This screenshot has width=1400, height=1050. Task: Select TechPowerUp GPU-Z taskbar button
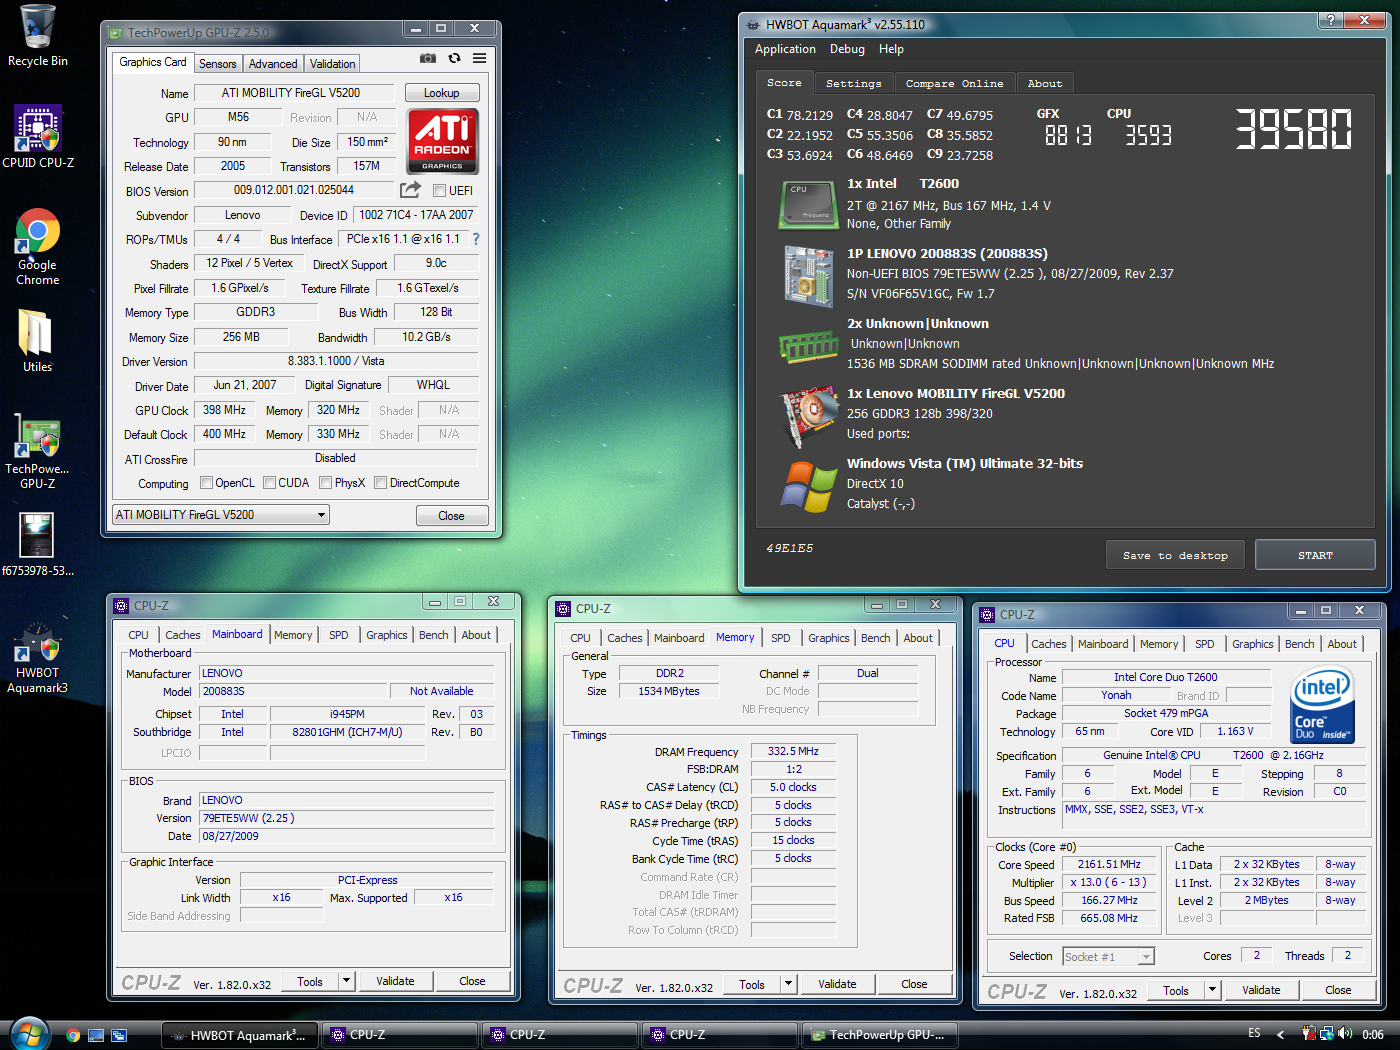pos(879,1035)
